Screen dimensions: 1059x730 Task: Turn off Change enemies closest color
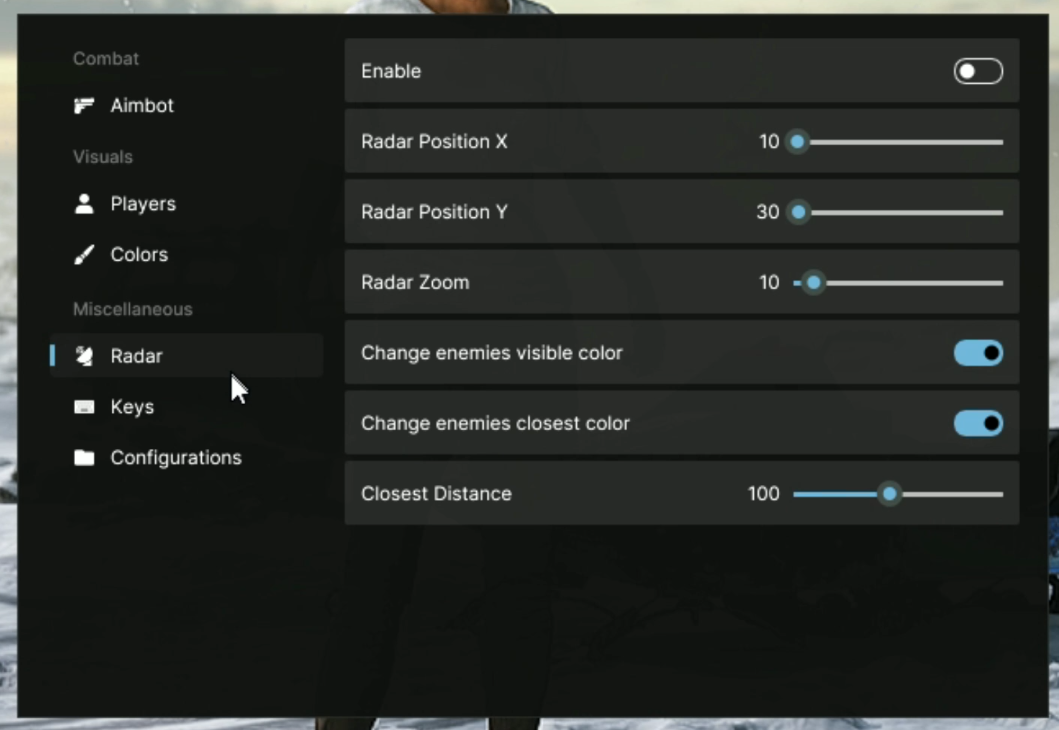(977, 423)
